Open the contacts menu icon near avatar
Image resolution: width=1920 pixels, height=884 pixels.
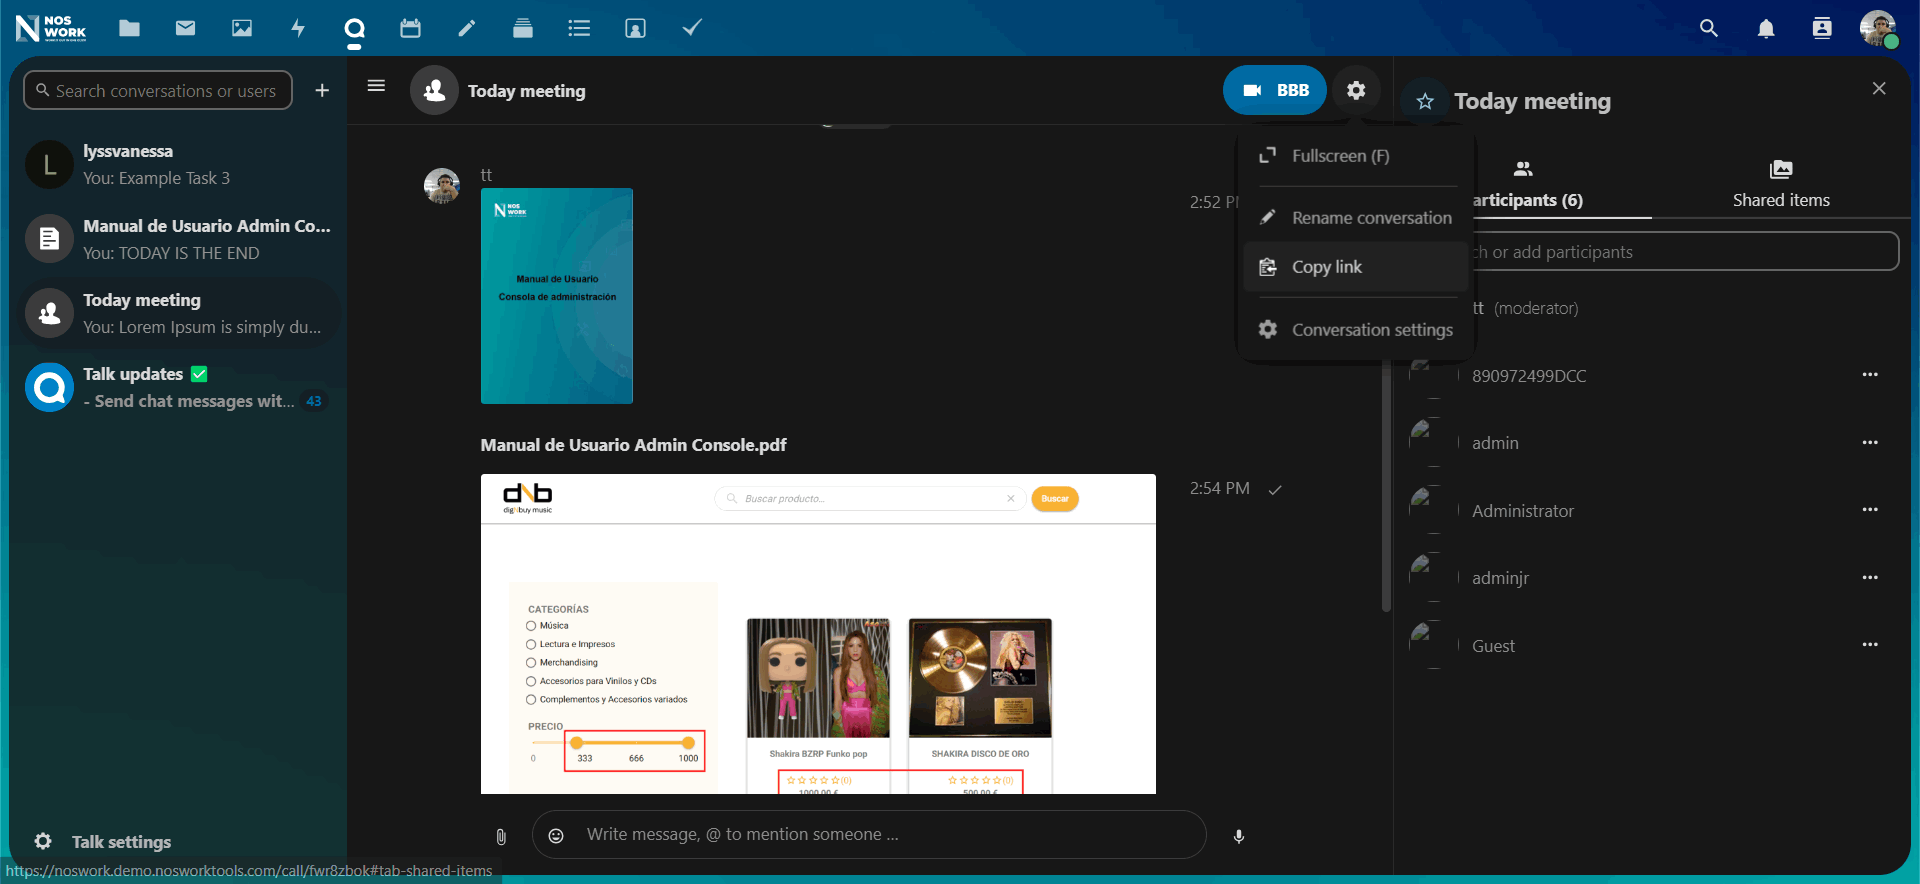pyautogui.click(x=1822, y=28)
